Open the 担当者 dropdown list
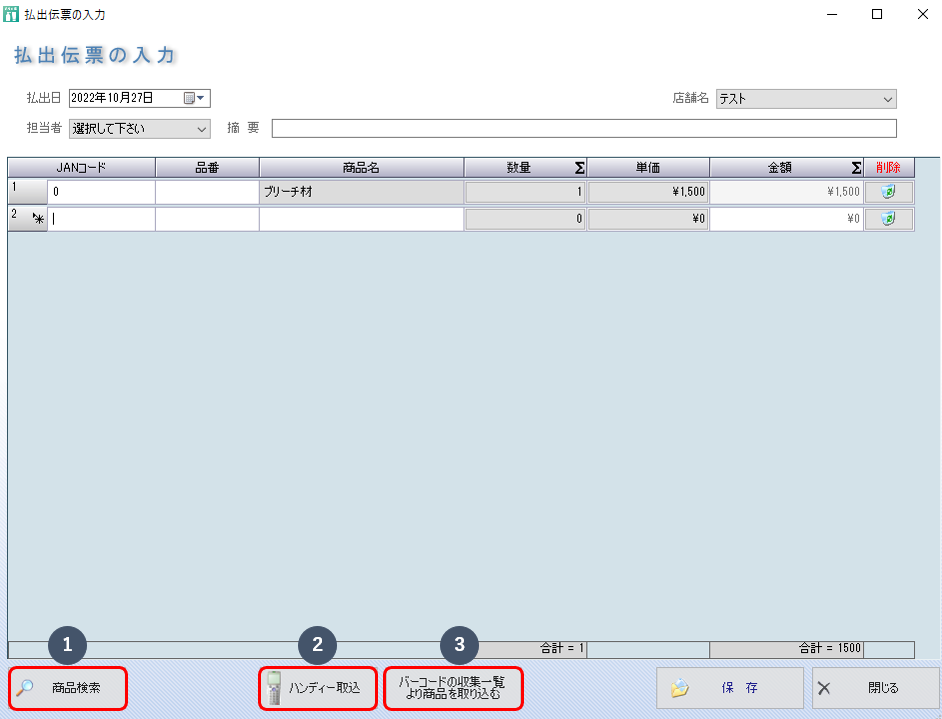Image resolution: width=942 pixels, height=719 pixels. pyautogui.click(x=201, y=129)
